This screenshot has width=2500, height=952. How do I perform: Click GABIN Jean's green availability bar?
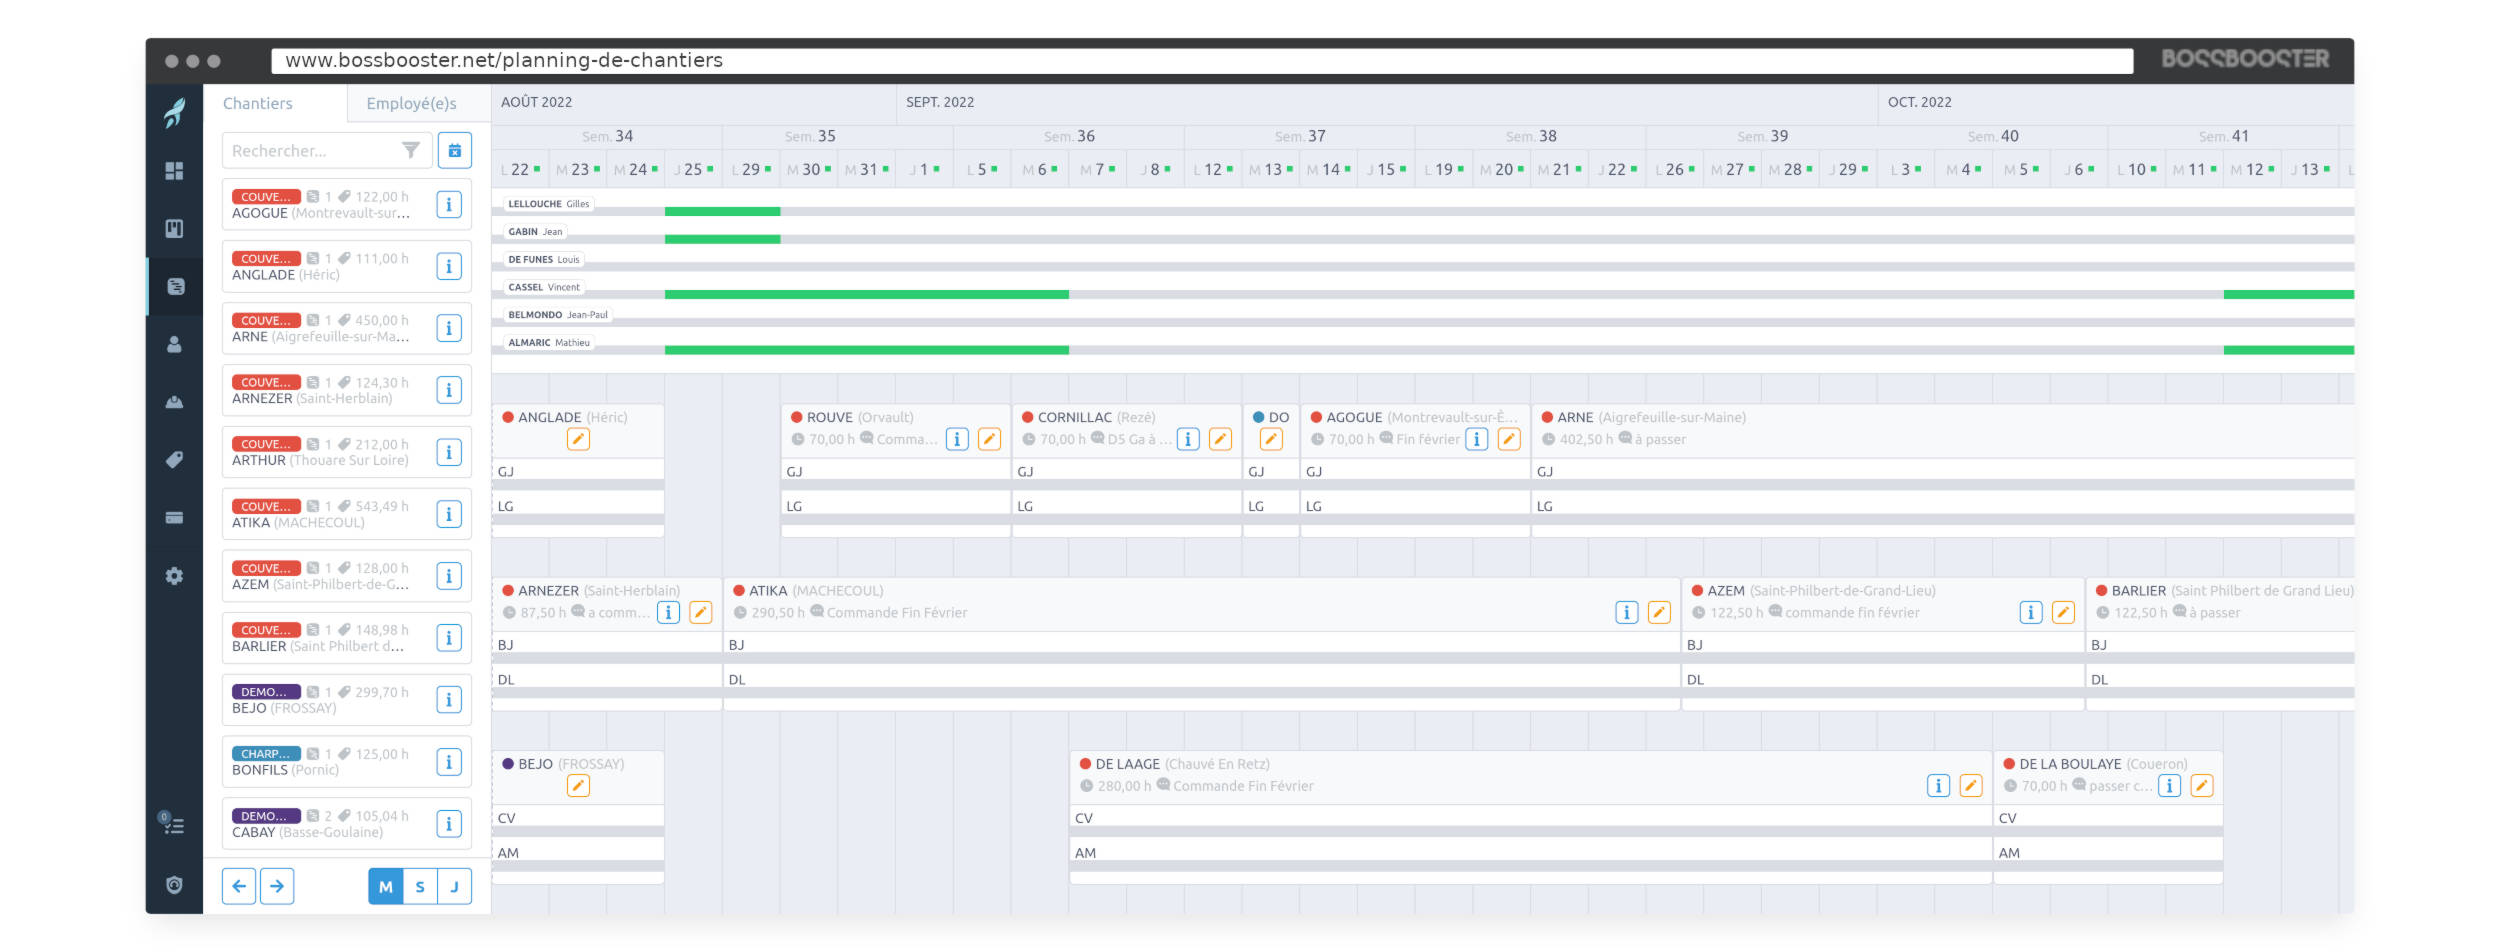click(x=722, y=240)
